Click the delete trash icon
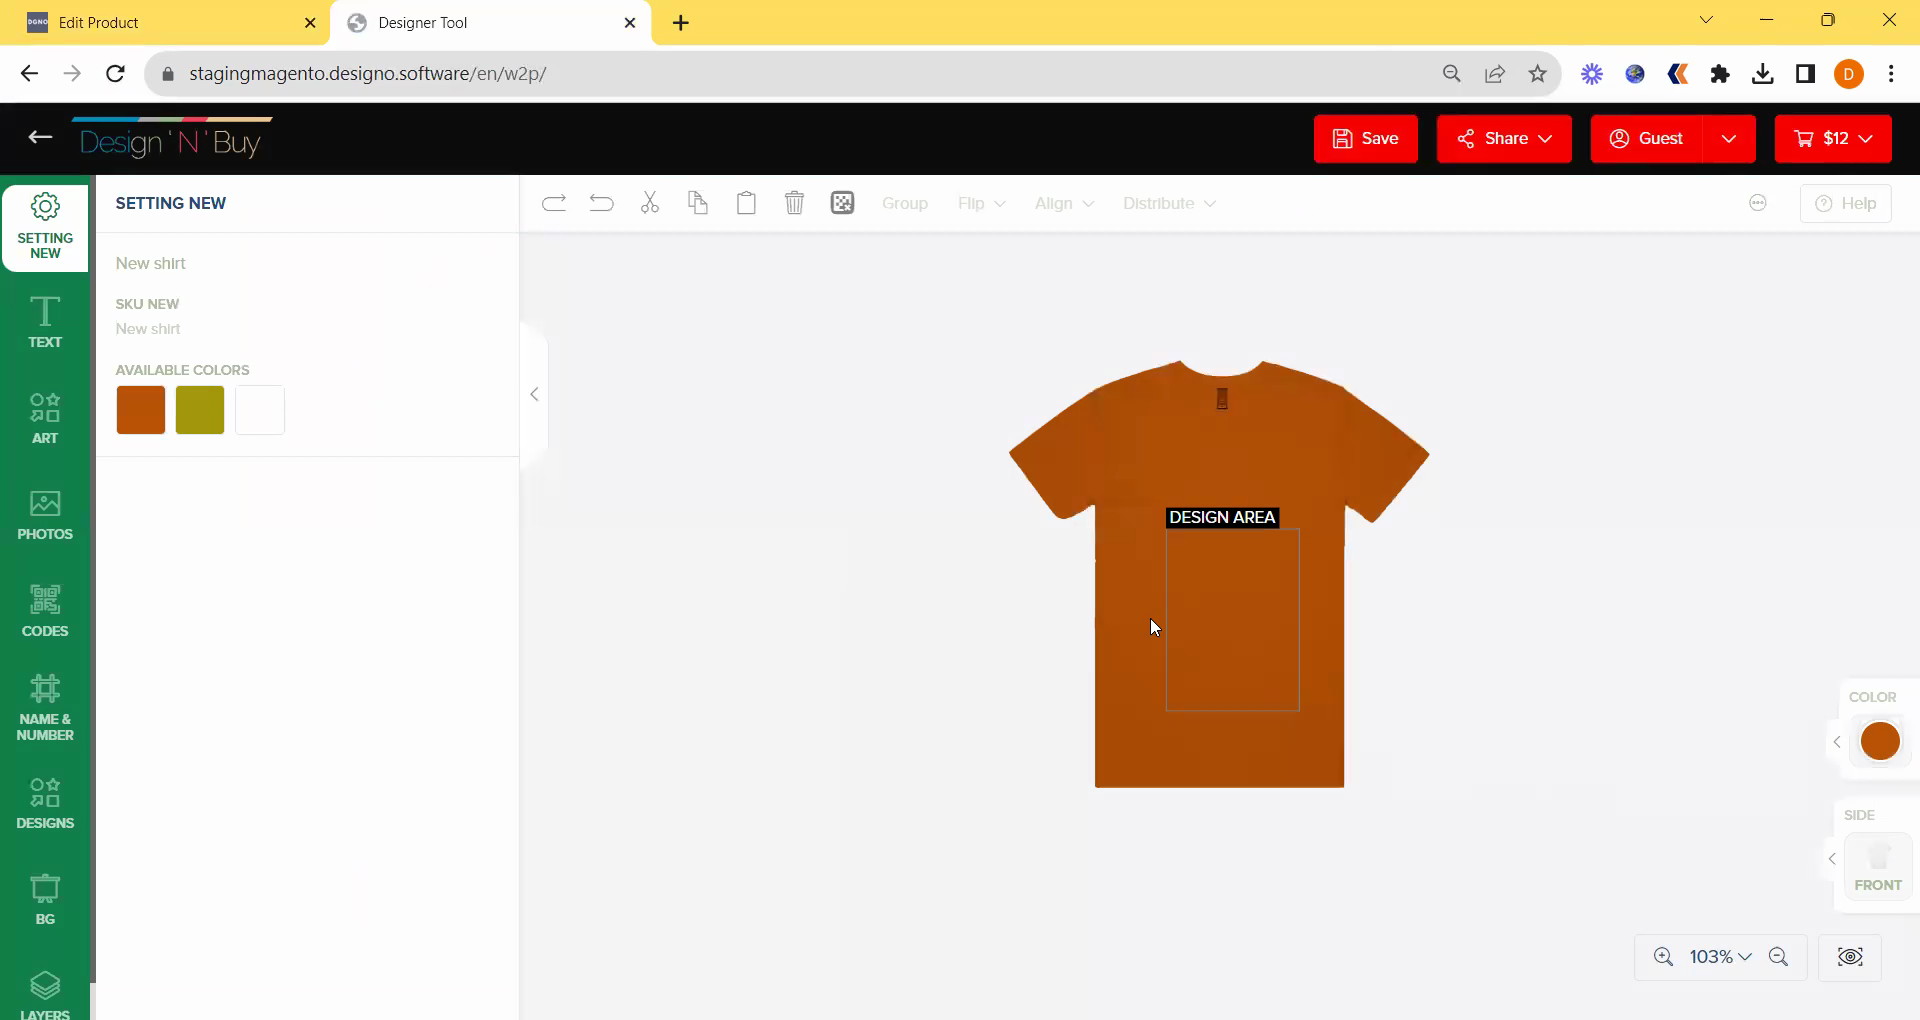This screenshot has height=1020, width=1920. tap(794, 203)
